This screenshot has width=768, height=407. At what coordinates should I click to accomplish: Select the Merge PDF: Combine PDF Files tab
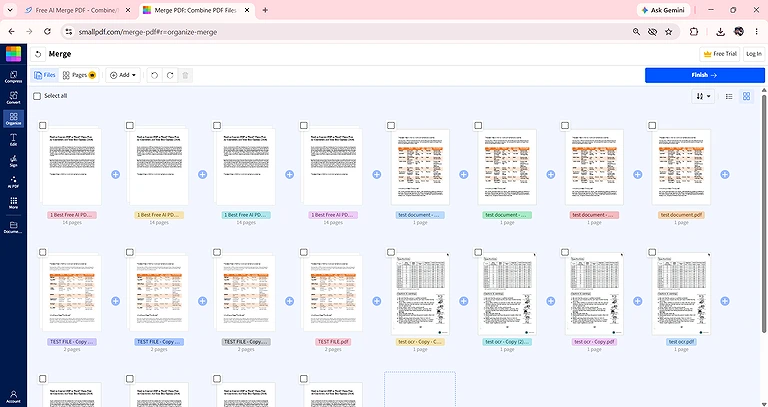tap(197, 10)
